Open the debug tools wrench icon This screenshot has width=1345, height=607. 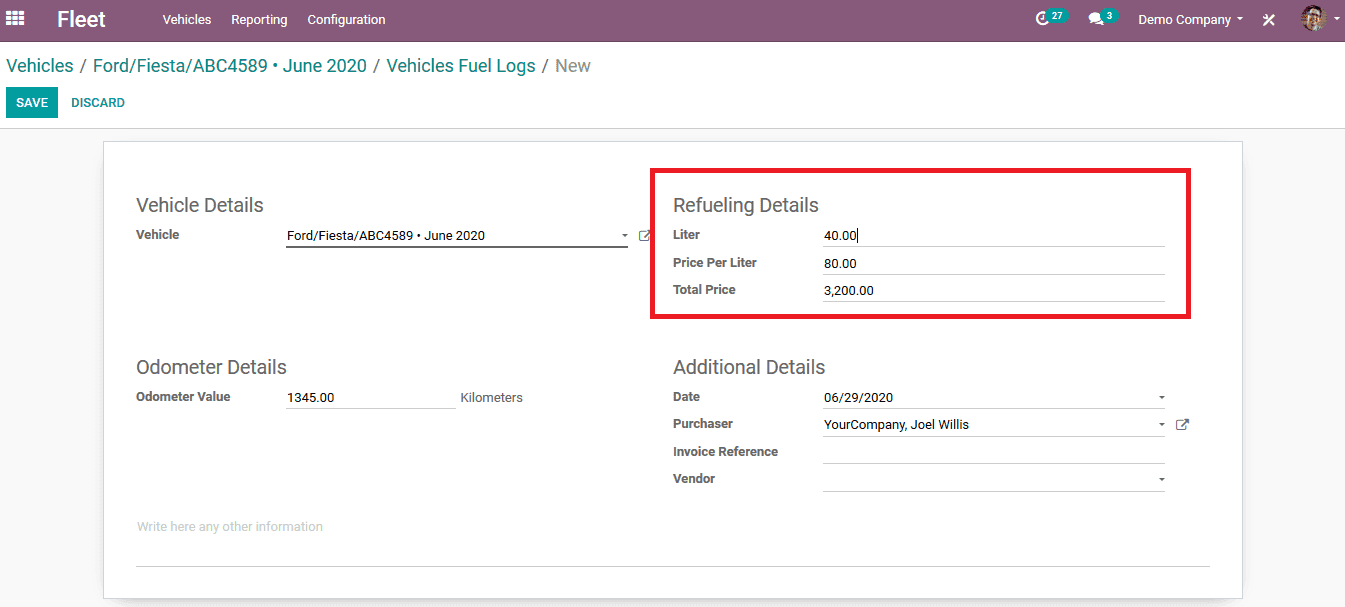(x=1269, y=19)
